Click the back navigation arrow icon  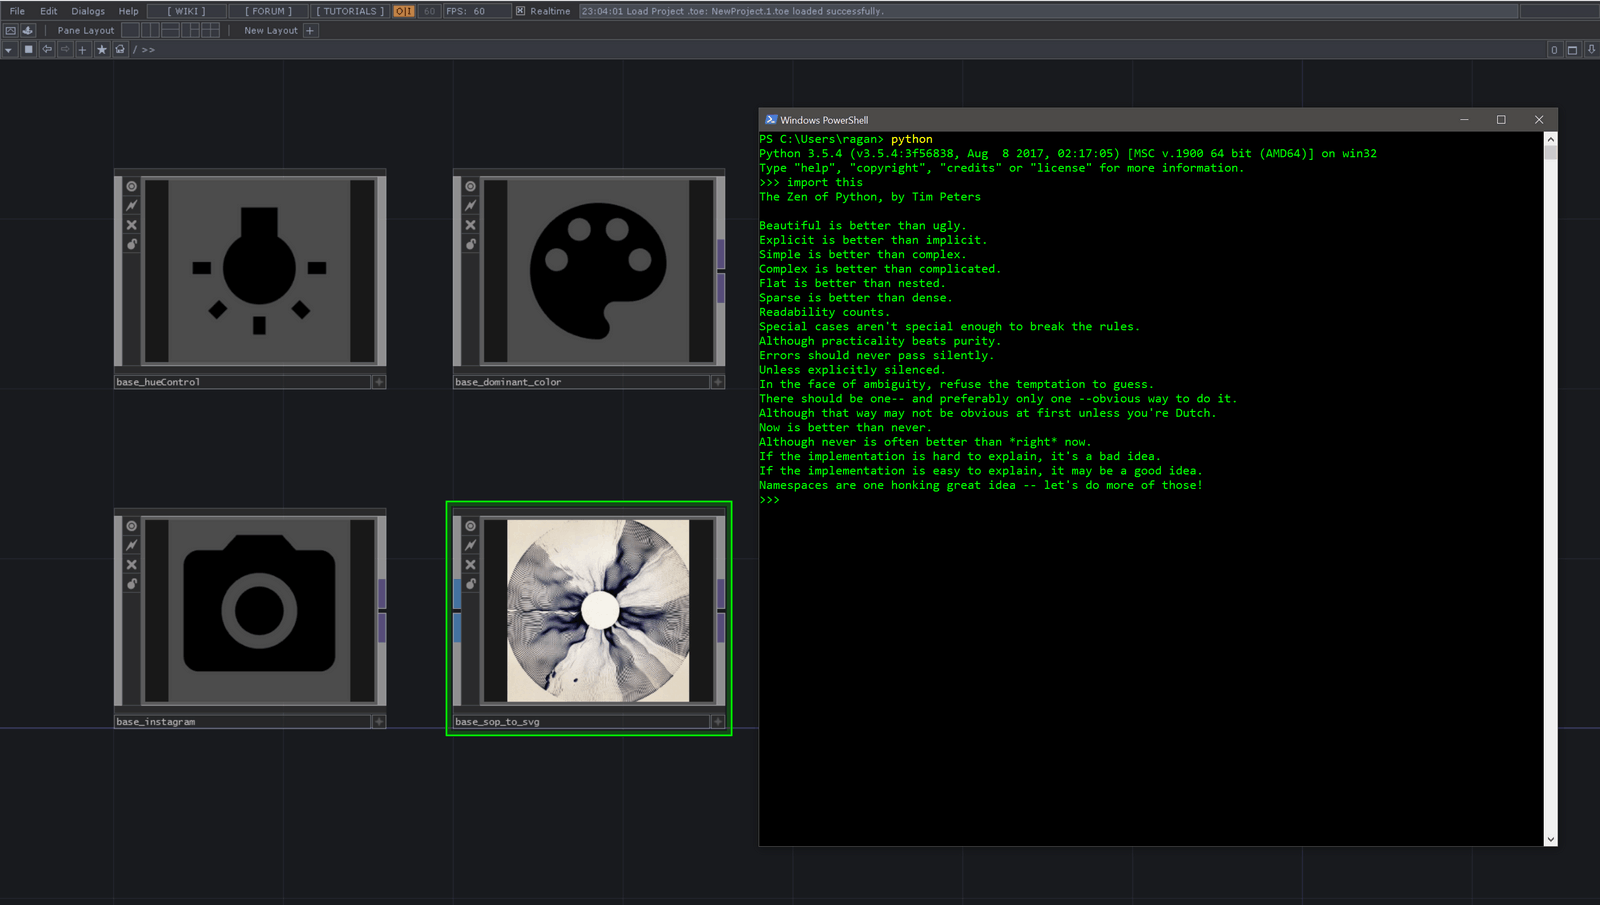pos(46,49)
